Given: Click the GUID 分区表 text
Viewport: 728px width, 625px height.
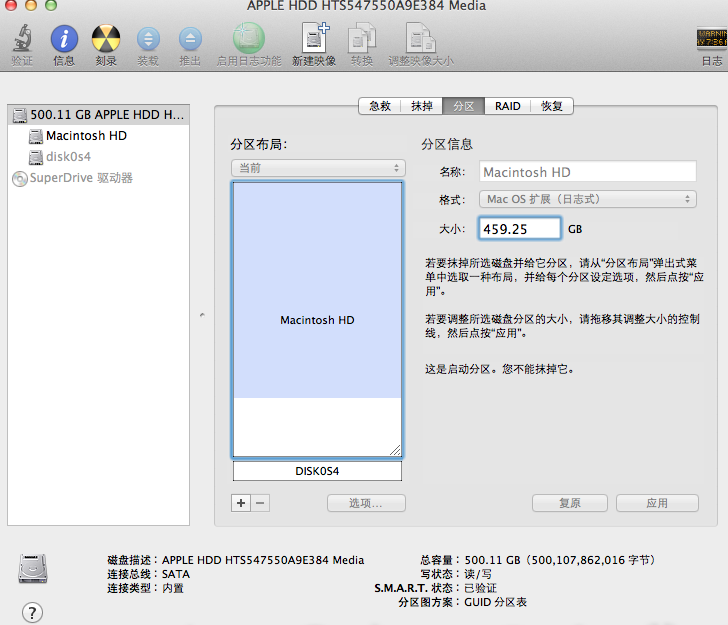Looking at the screenshot, I should pyautogui.click(x=495, y=602).
